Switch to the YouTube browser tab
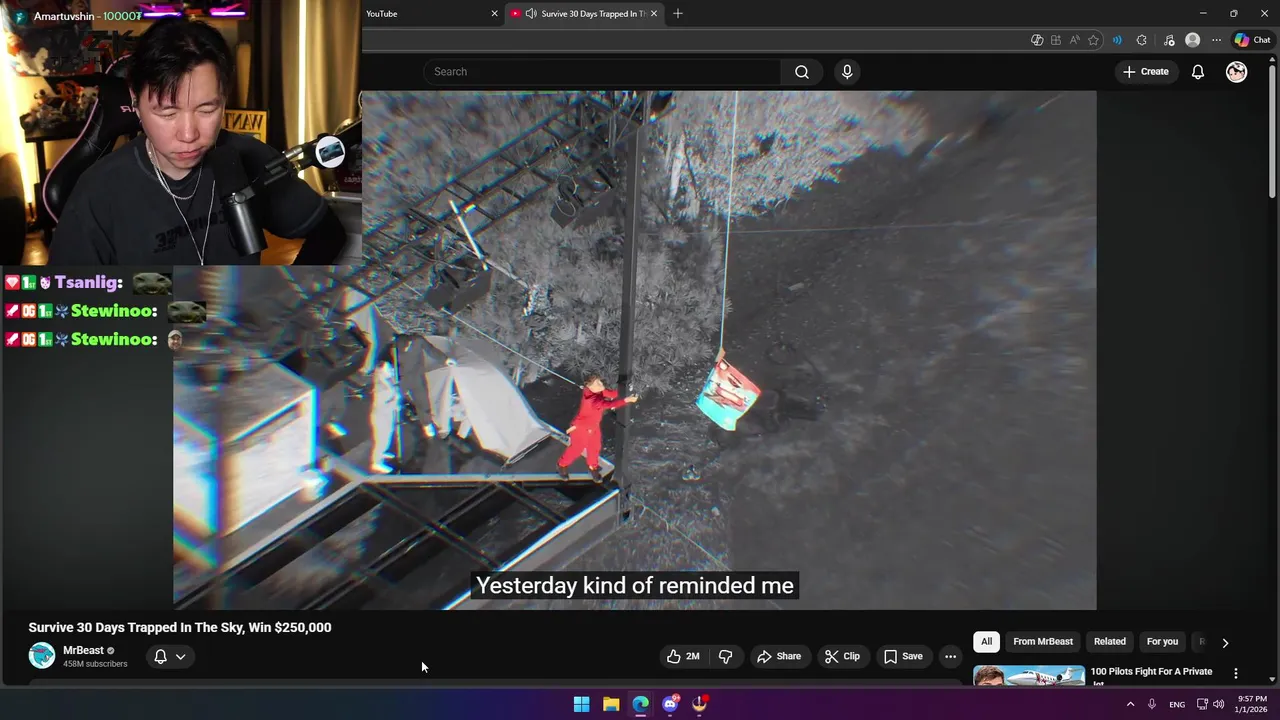This screenshot has width=1280, height=720. pos(430,14)
